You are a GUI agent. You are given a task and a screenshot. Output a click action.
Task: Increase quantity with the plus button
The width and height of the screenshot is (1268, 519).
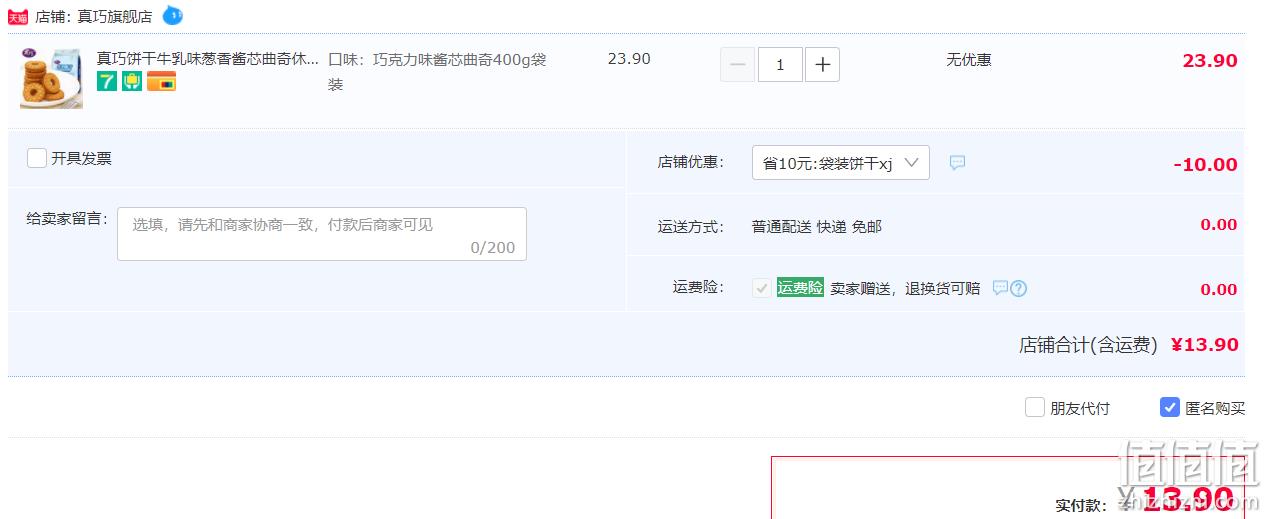[x=822, y=65]
